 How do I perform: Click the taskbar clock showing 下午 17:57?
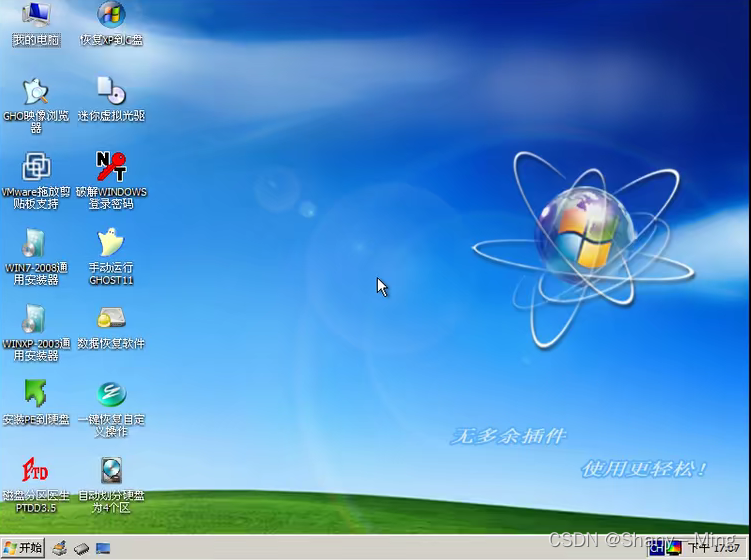click(714, 548)
